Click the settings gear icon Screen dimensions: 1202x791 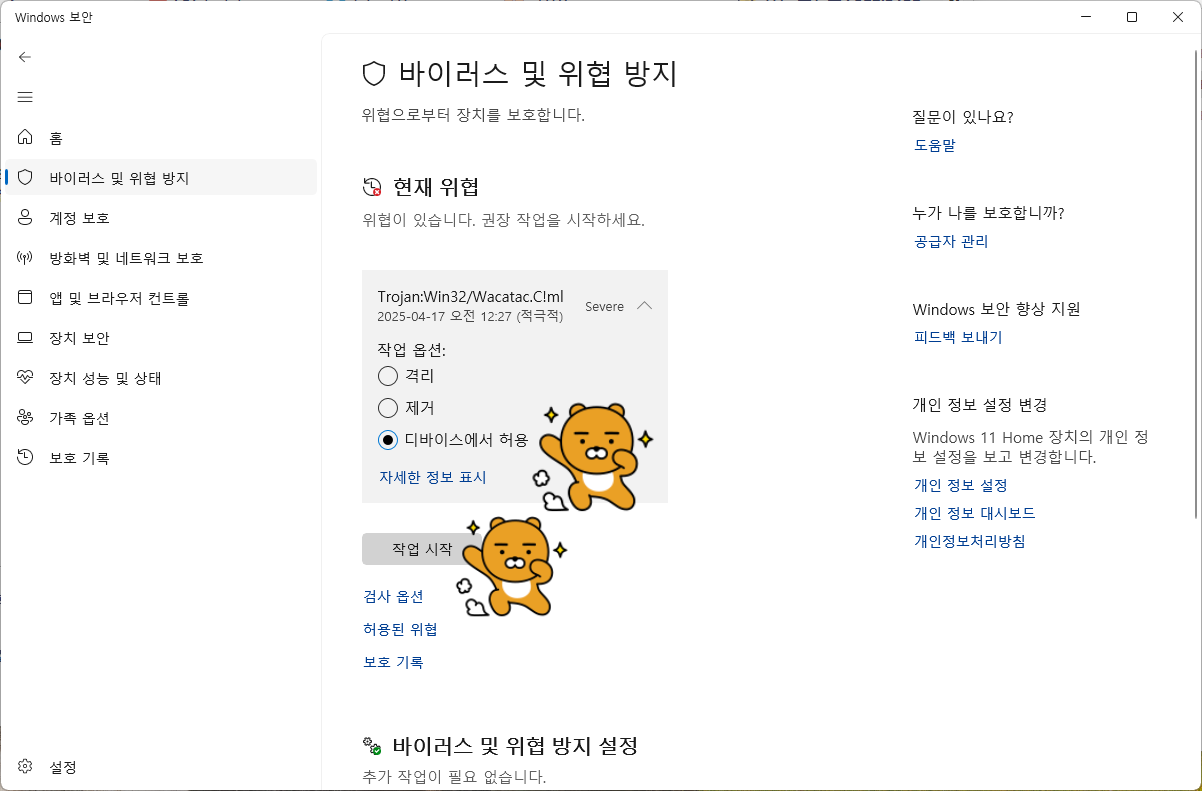(25, 767)
